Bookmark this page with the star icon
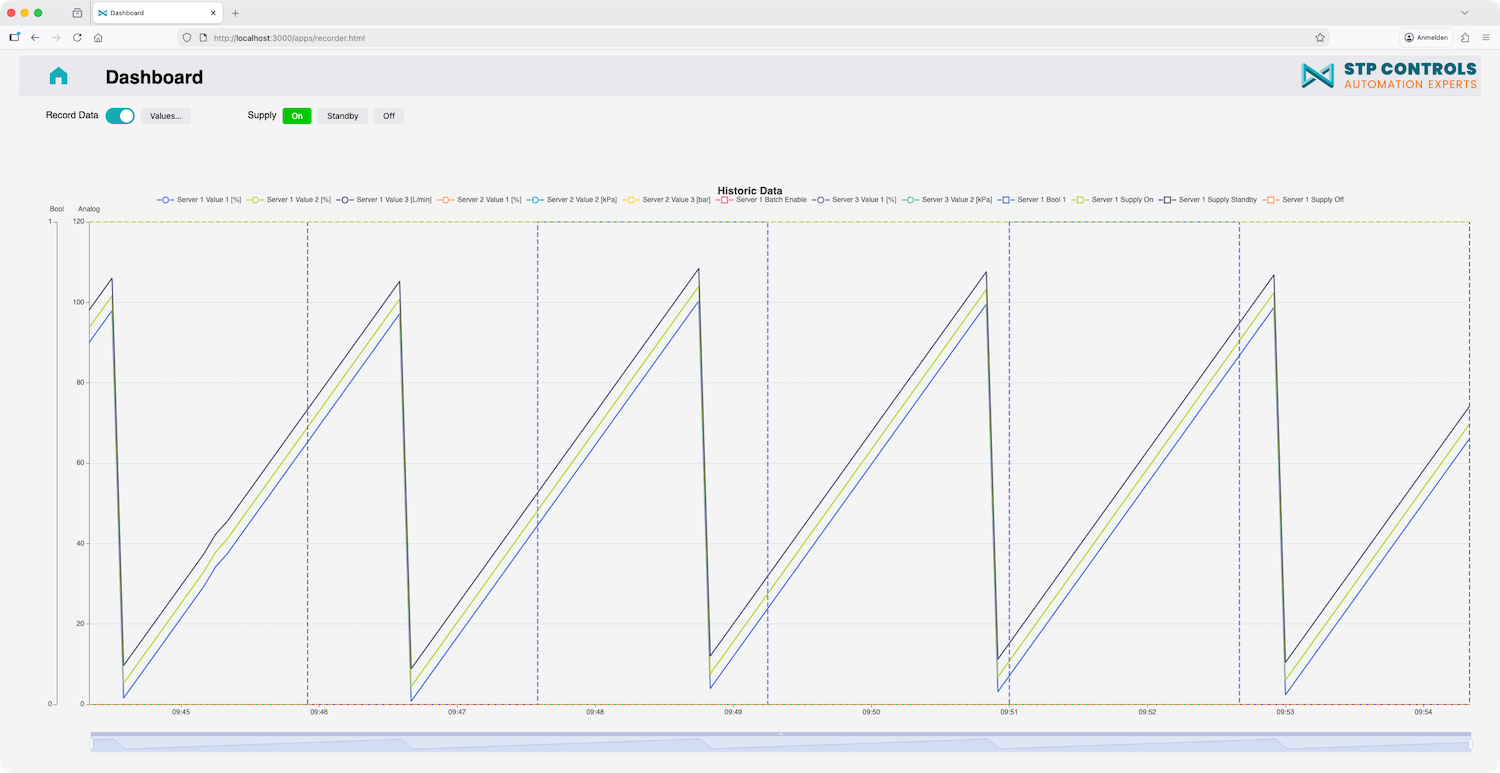This screenshot has width=1500, height=773. (x=1320, y=37)
